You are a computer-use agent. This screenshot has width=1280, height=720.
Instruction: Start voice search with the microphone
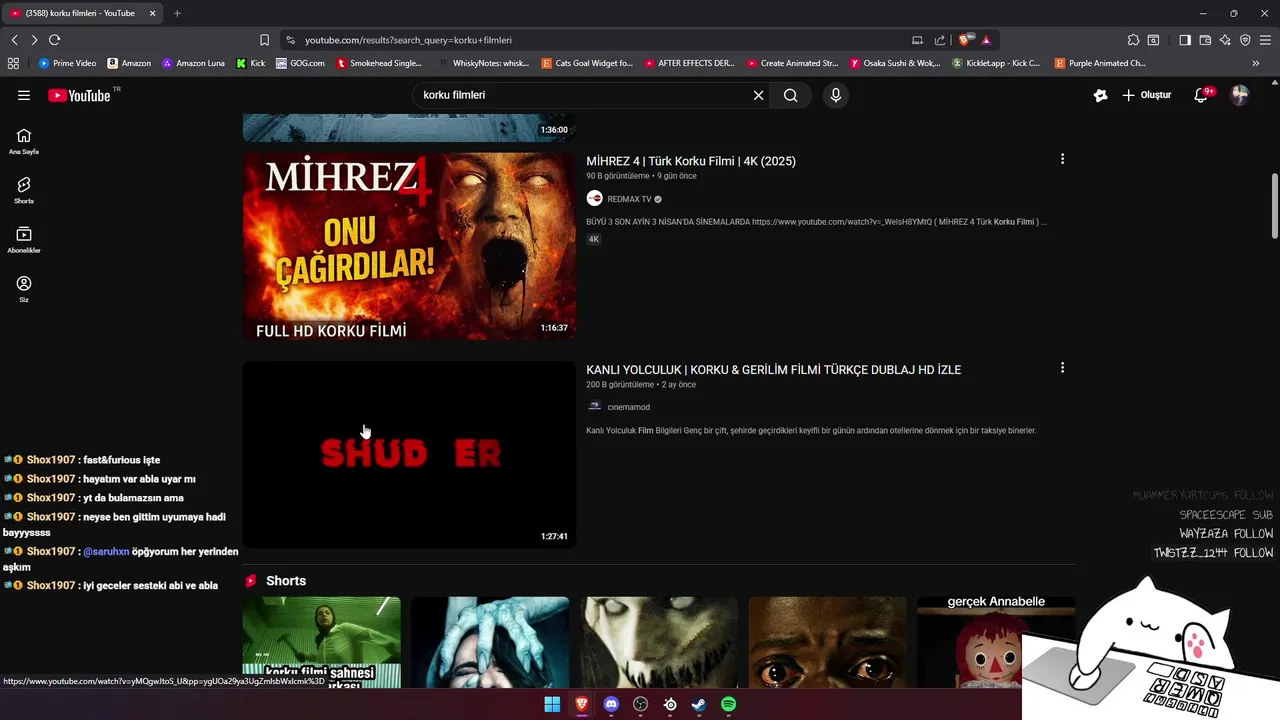[836, 95]
